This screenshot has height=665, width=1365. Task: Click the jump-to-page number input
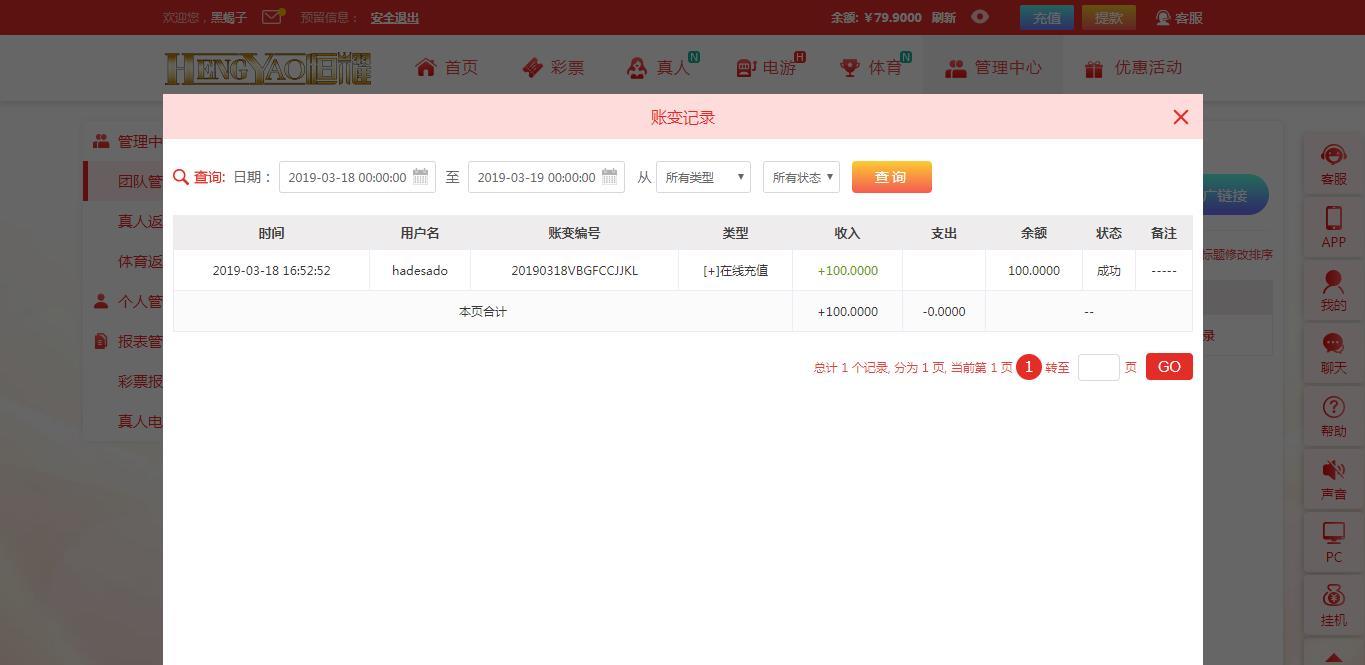[1098, 367]
